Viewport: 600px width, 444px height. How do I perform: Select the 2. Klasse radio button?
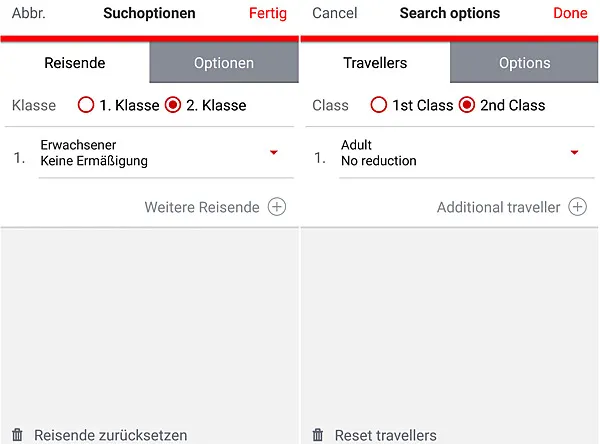pyautogui.click(x=173, y=105)
